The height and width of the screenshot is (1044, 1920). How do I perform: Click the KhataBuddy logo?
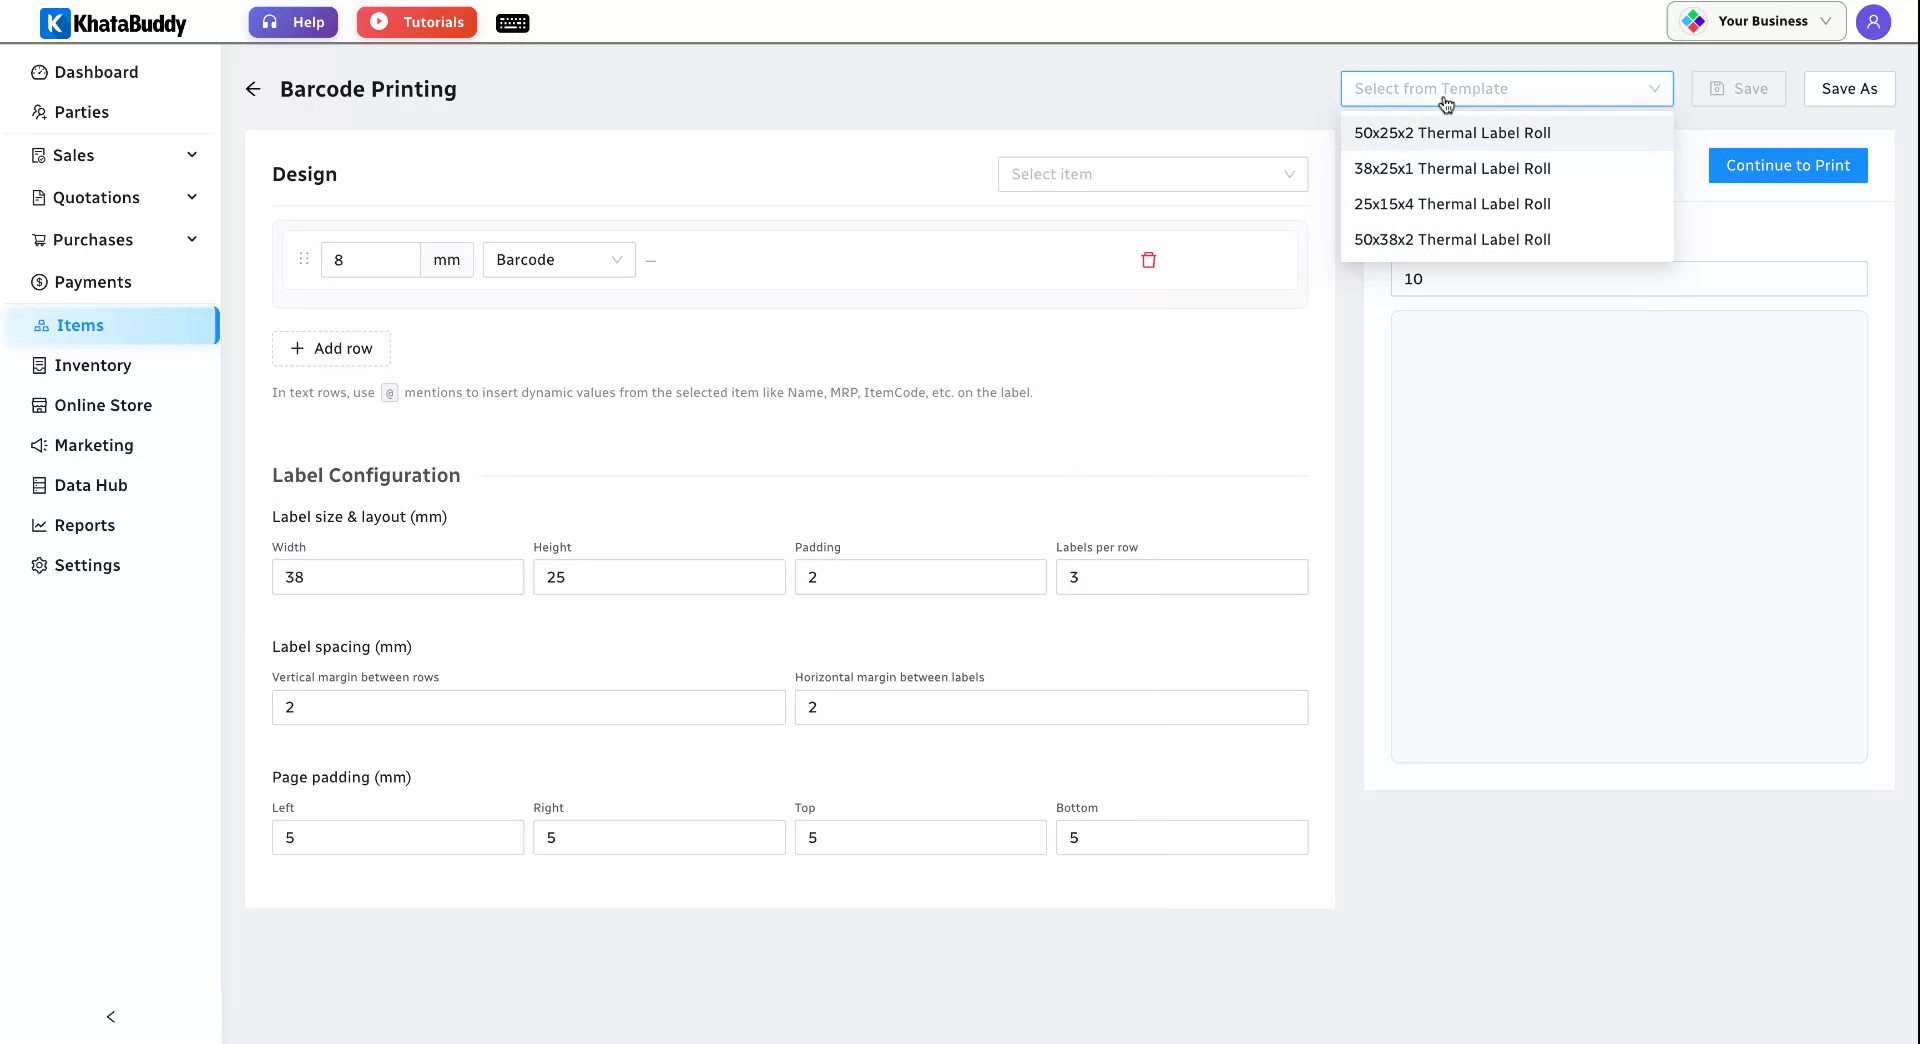click(113, 22)
